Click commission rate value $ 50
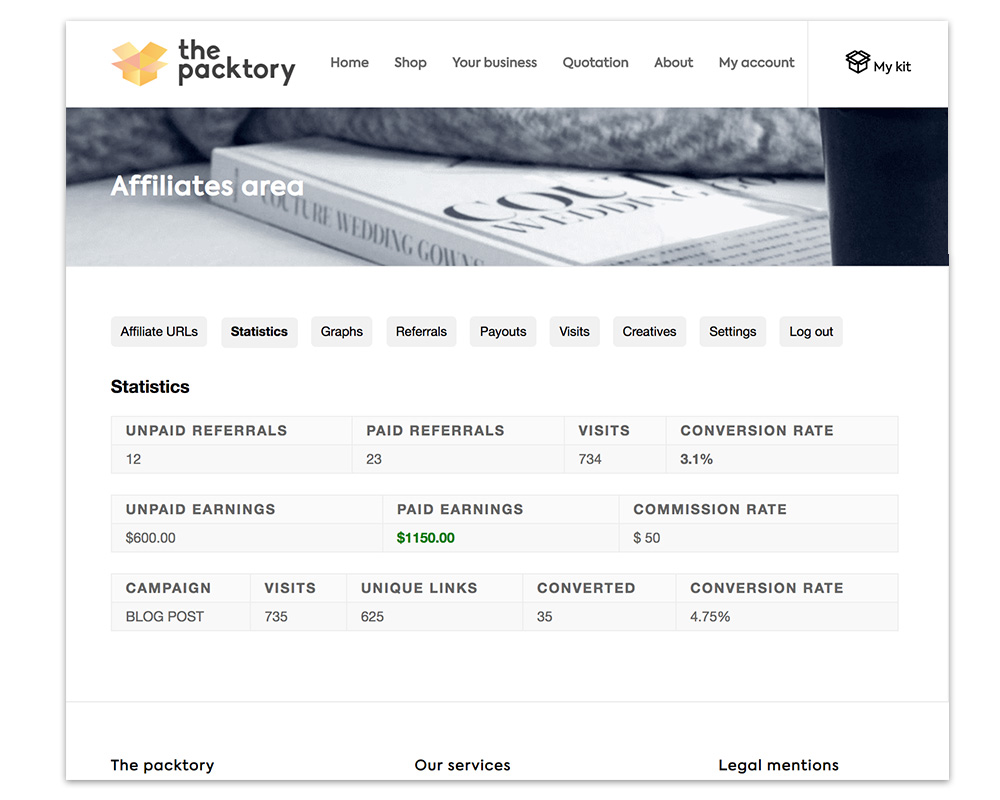This screenshot has height=800, width=1000. pyautogui.click(x=647, y=538)
